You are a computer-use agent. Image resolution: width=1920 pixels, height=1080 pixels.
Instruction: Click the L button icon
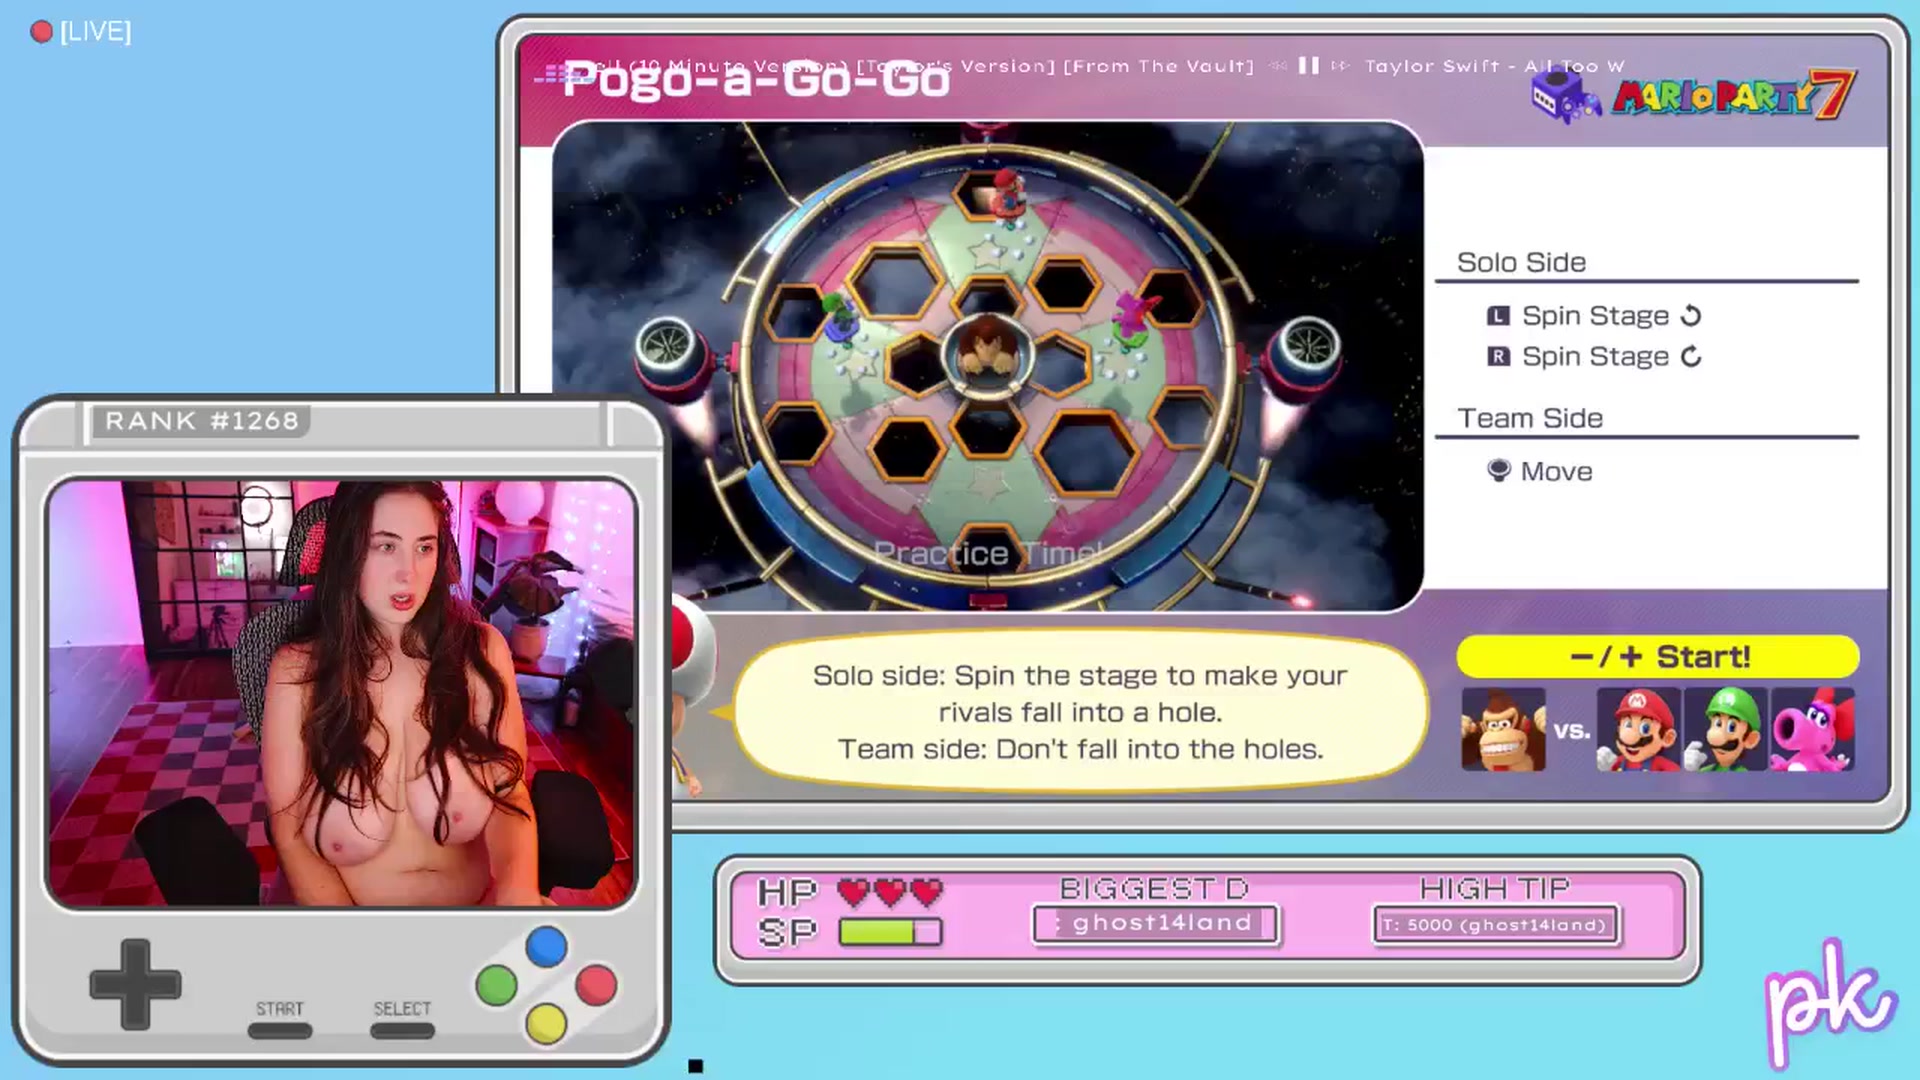tap(1498, 316)
